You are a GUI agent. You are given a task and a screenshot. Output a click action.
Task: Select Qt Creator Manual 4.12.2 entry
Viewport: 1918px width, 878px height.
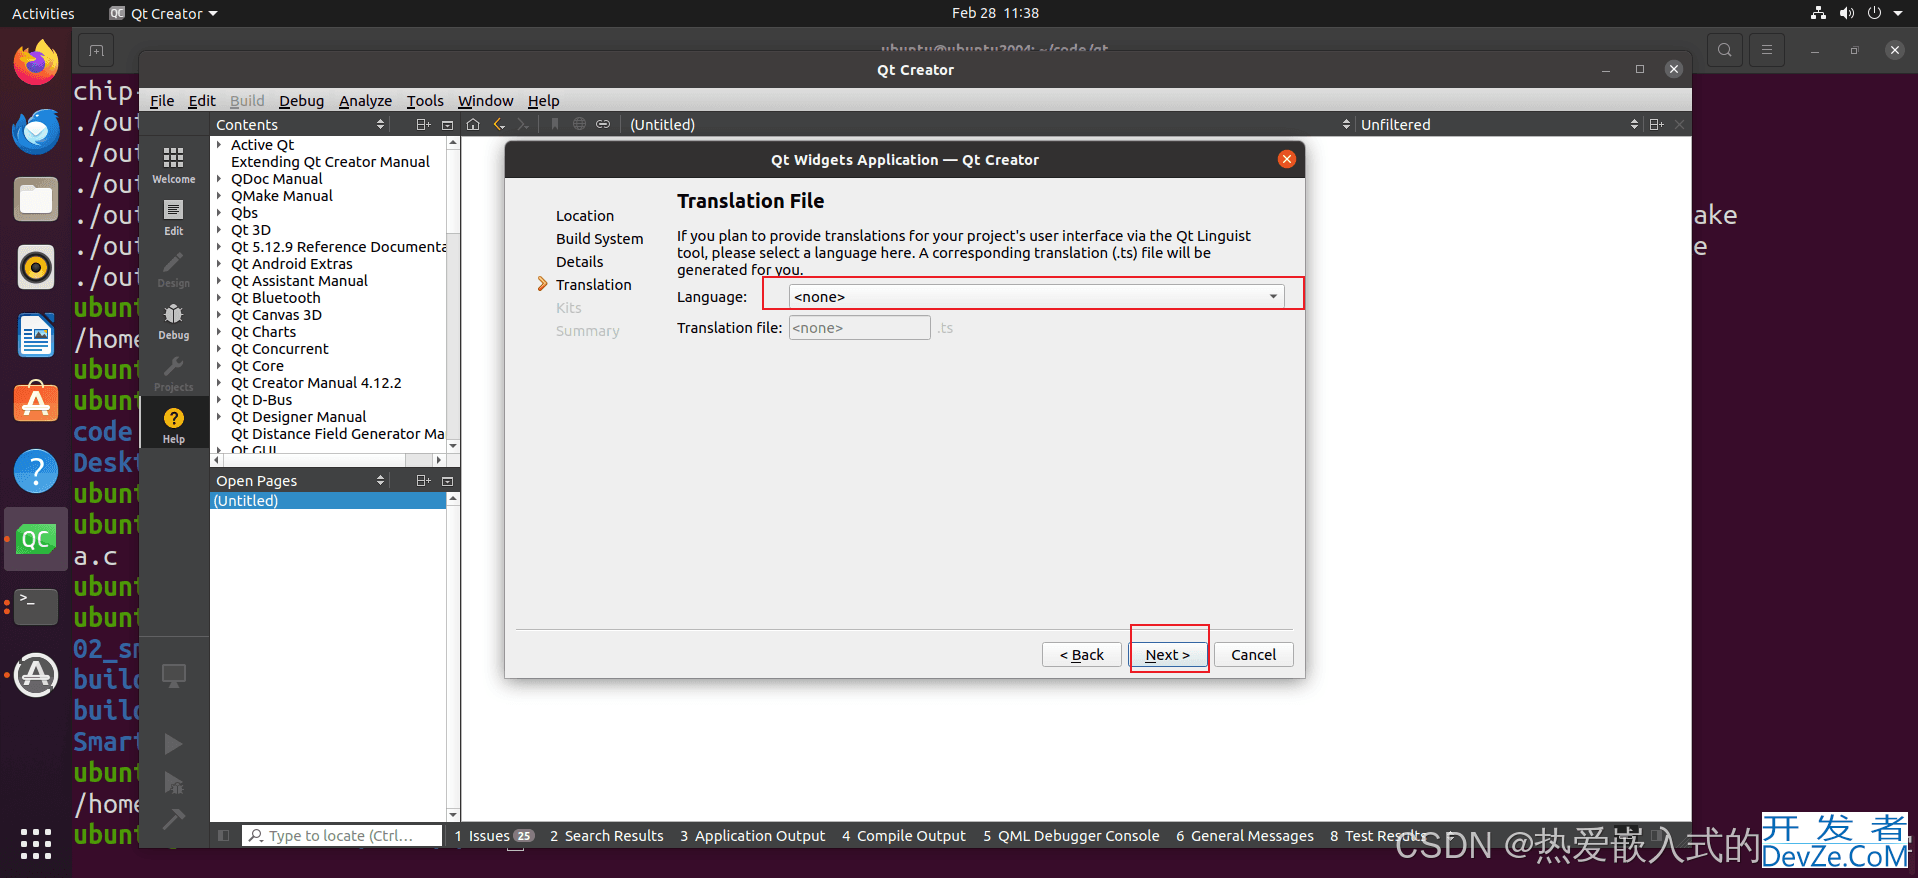click(x=316, y=383)
